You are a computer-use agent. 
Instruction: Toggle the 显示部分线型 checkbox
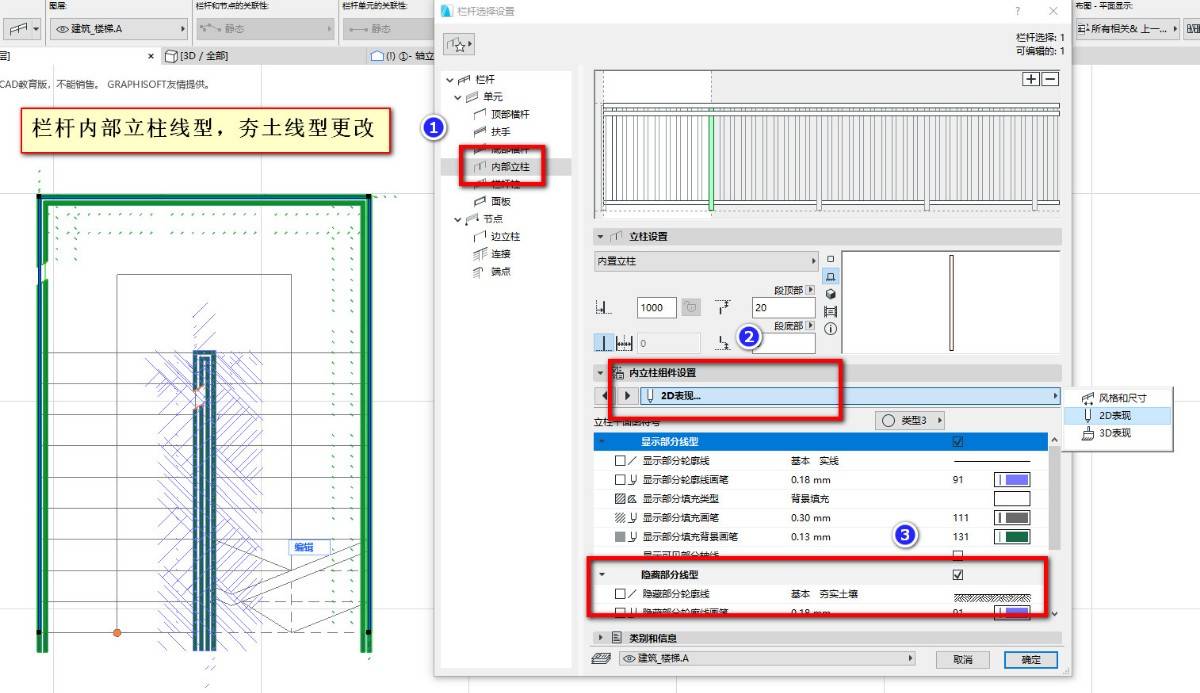pos(958,441)
